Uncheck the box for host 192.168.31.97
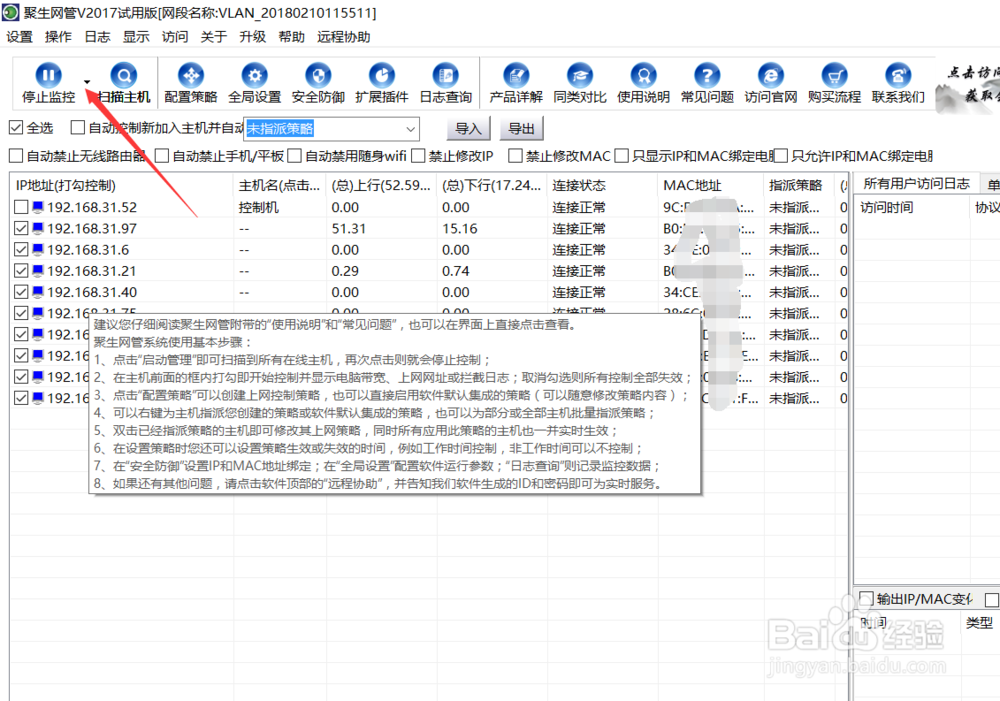The width and height of the screenshot is (1000, 701). tap(21, 228)
